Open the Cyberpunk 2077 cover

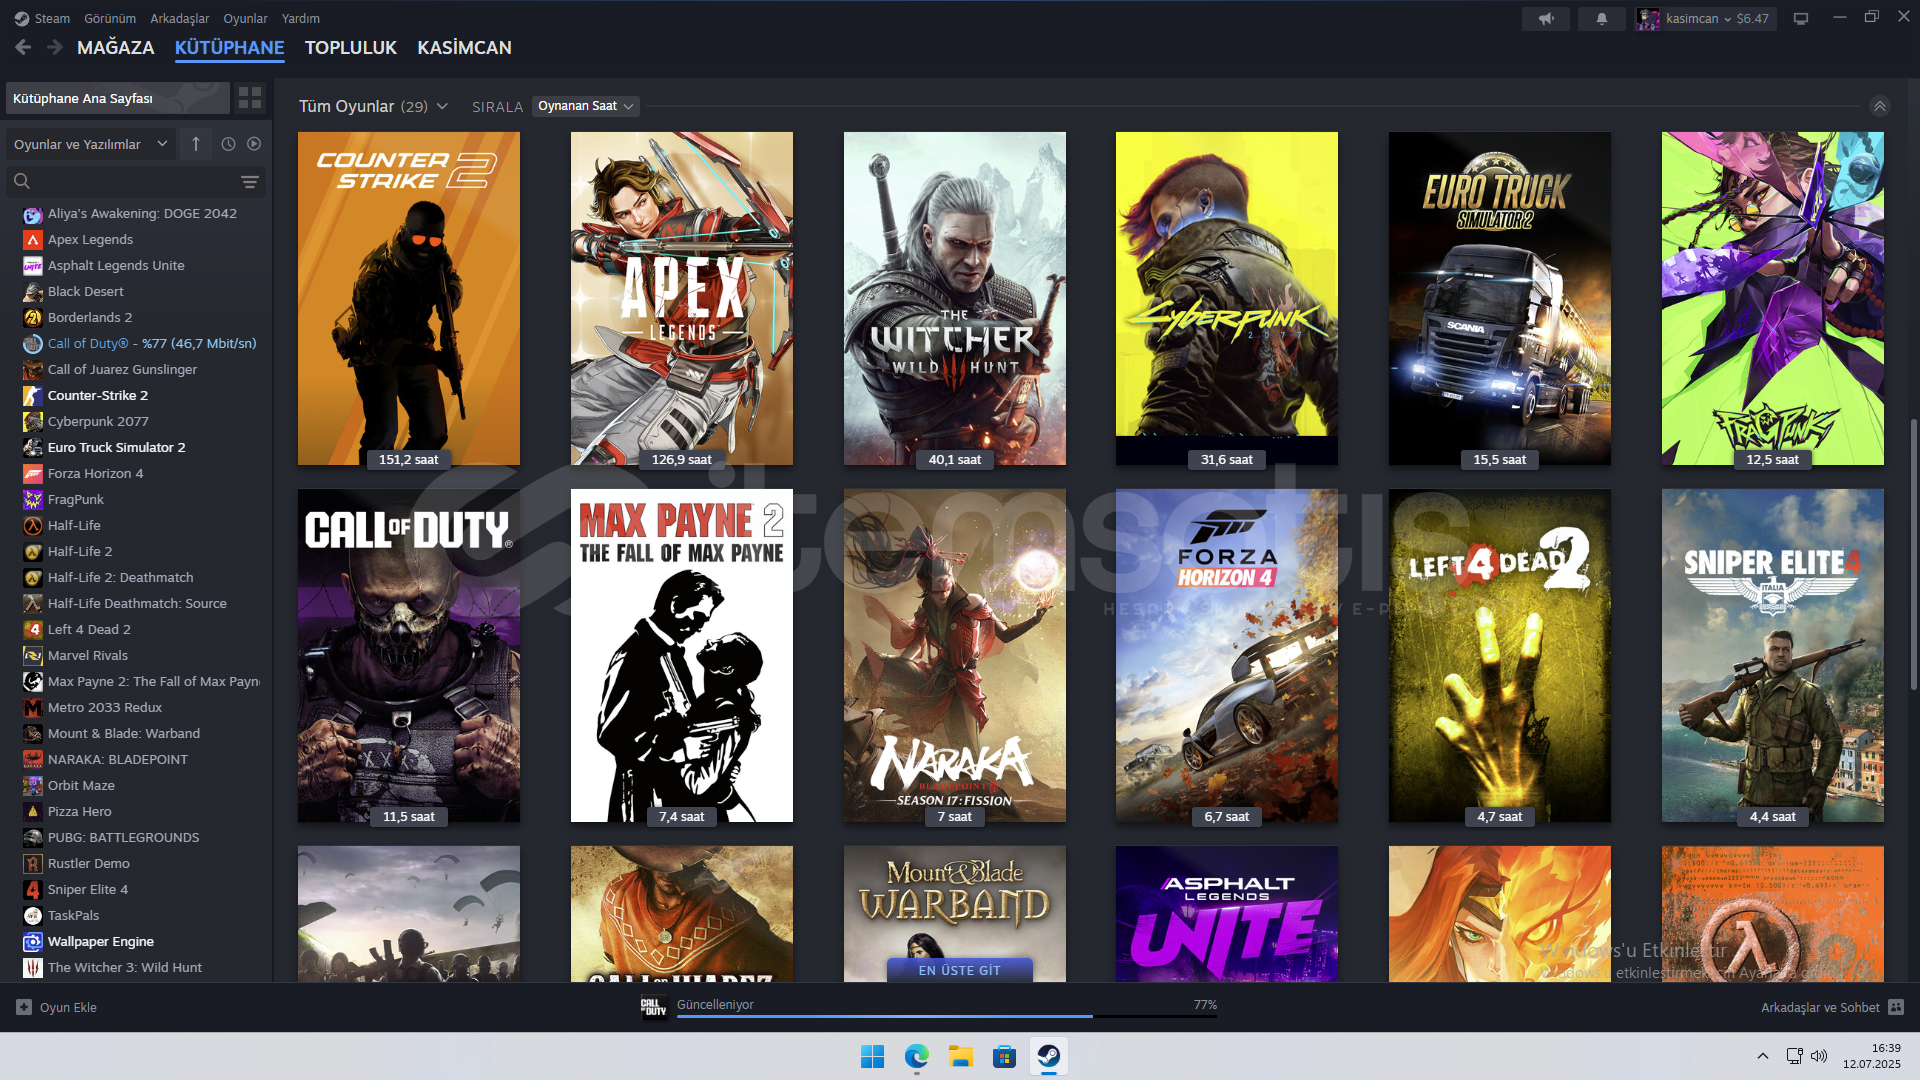[x=1227, y=298]
